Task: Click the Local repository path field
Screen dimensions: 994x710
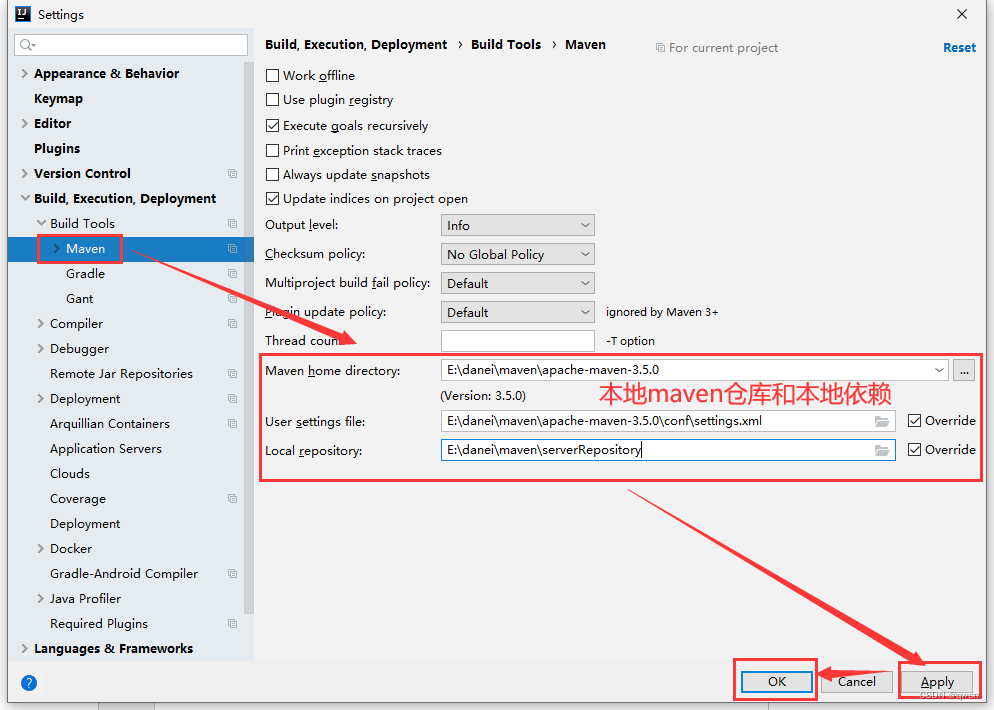Action: click(x=668, y=450)
